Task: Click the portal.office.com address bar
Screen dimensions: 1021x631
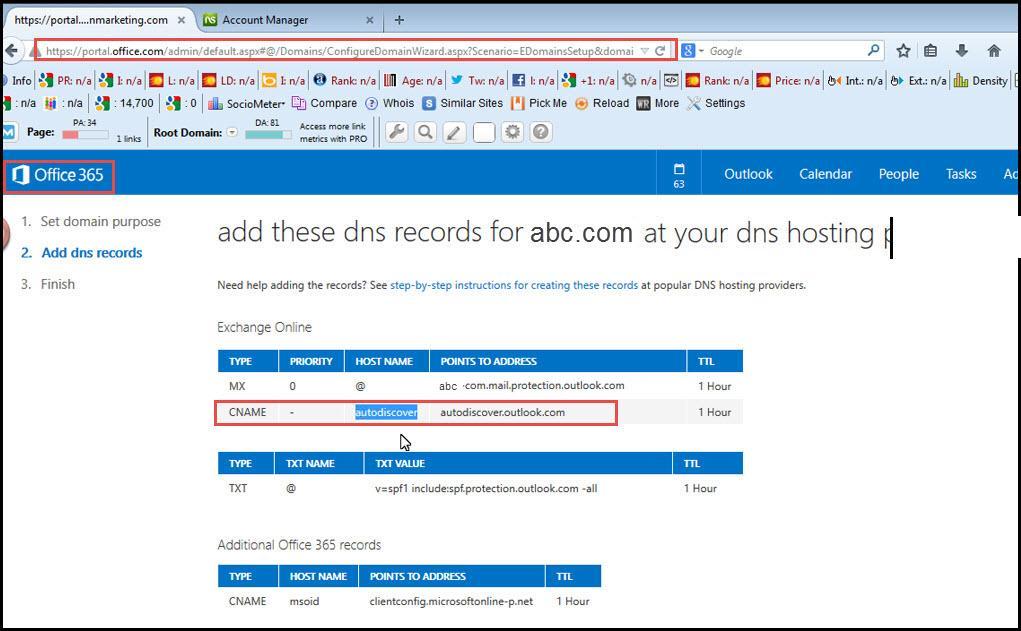Action: coord(339,51)
